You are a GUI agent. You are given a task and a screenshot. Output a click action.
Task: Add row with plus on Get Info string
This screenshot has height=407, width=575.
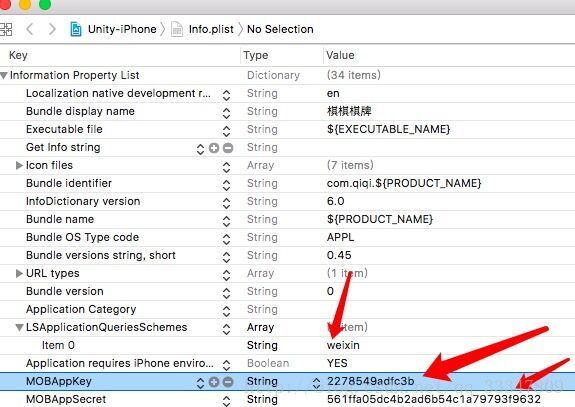point(214,148)
